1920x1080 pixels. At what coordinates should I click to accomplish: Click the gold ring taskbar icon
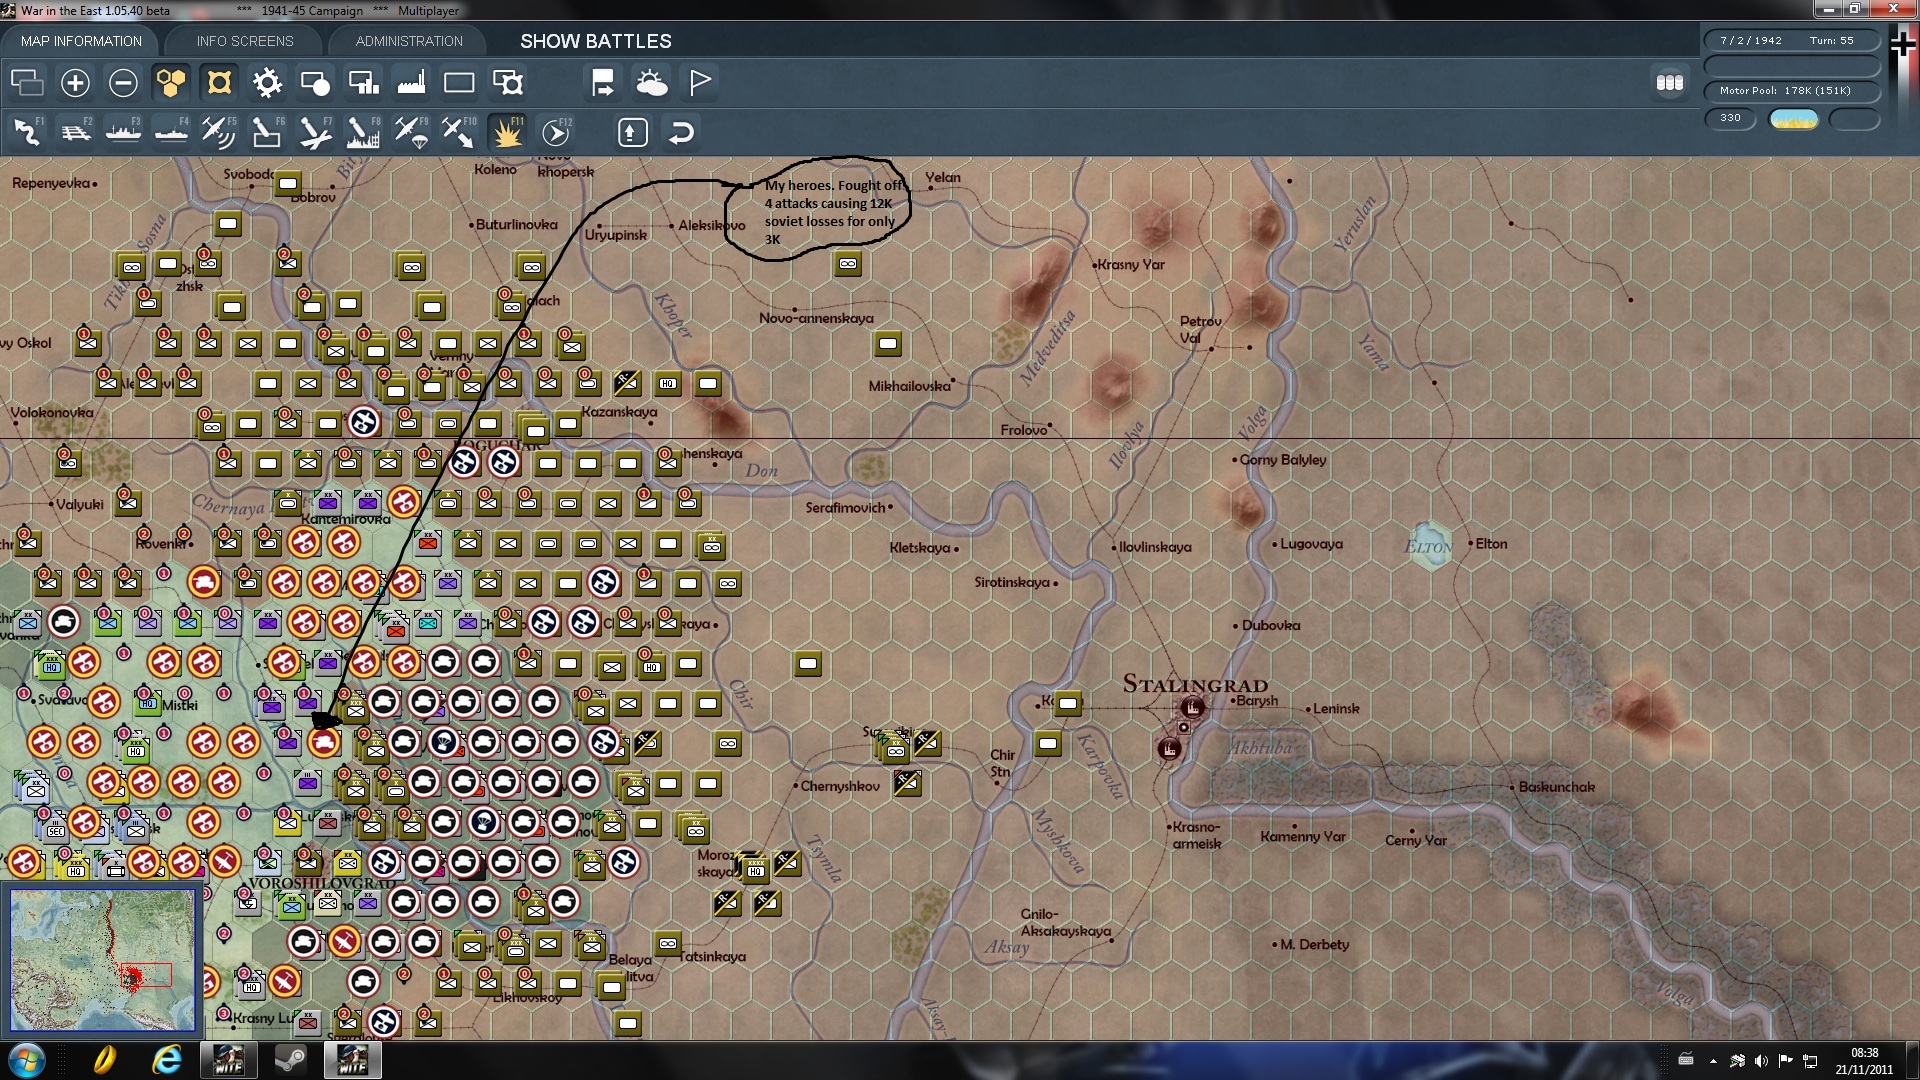point(104,1060)
